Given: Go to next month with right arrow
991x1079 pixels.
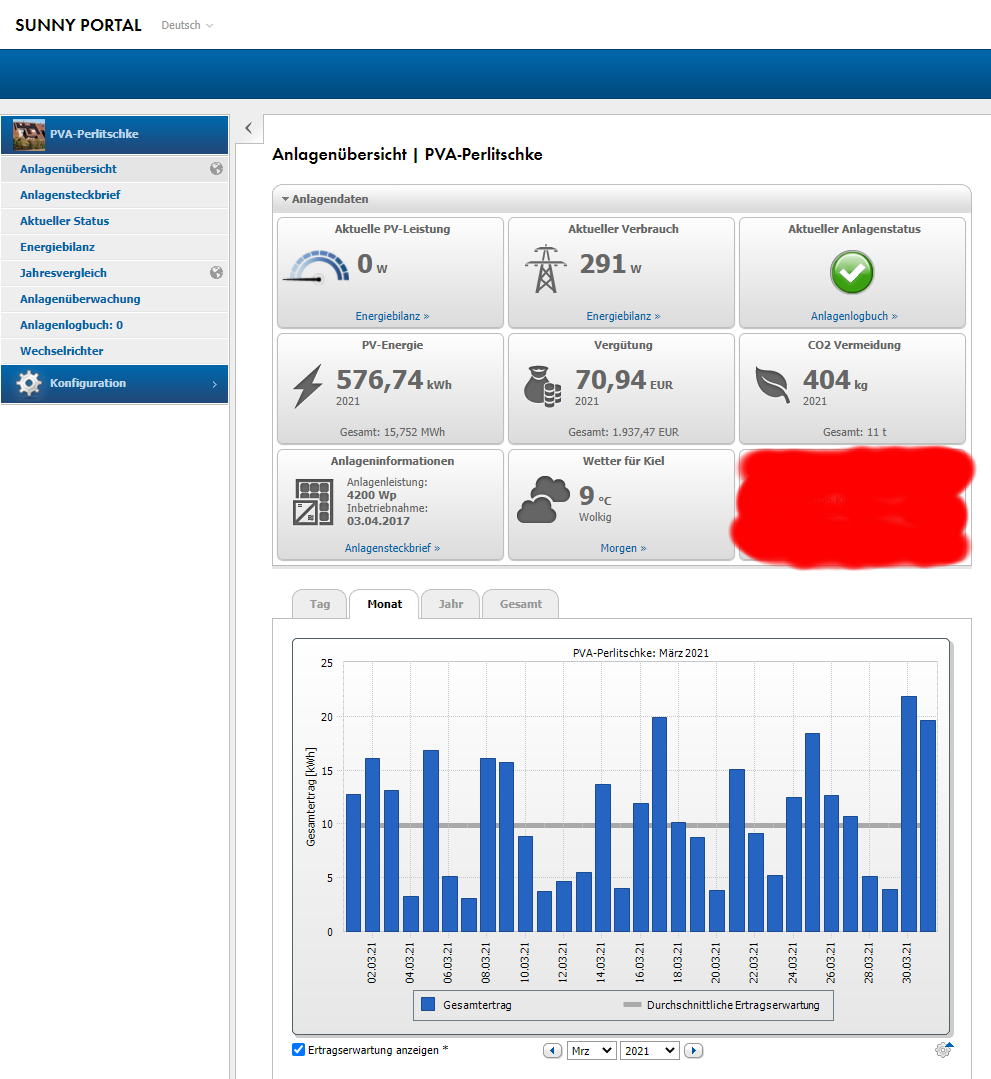Looking at the screenshot, I should (x=693, y=1051).
